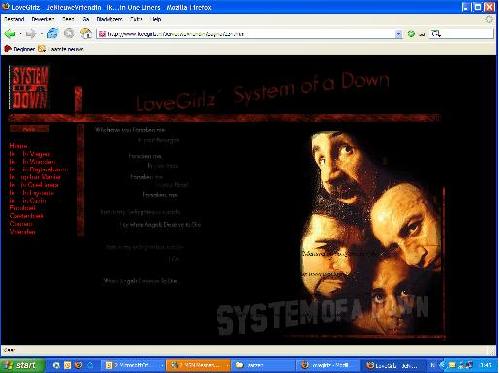Screen dimensions: 500x373
Task: Click the green Back arrow button
Action: pos(10,34)
